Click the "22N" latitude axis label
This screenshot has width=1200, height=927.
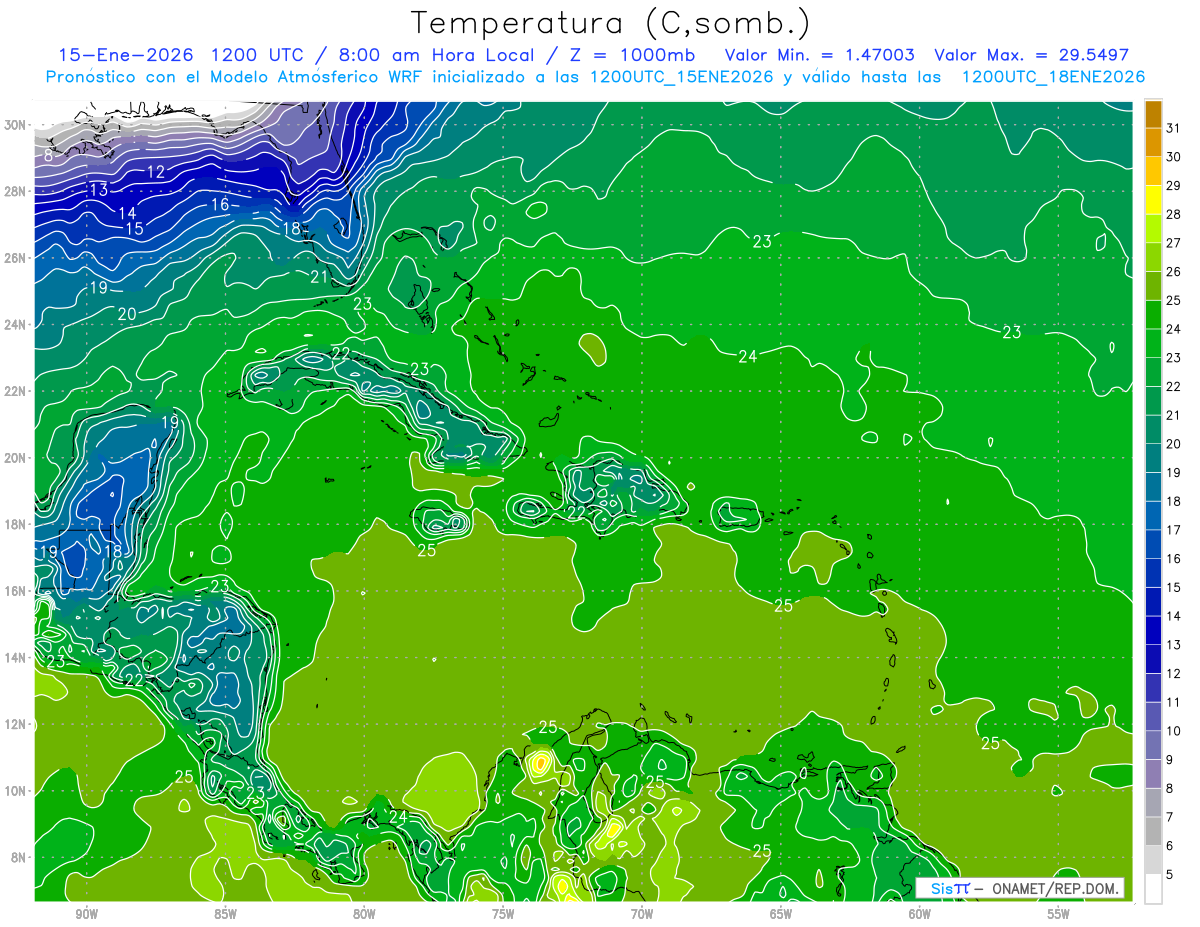point(16,391)
